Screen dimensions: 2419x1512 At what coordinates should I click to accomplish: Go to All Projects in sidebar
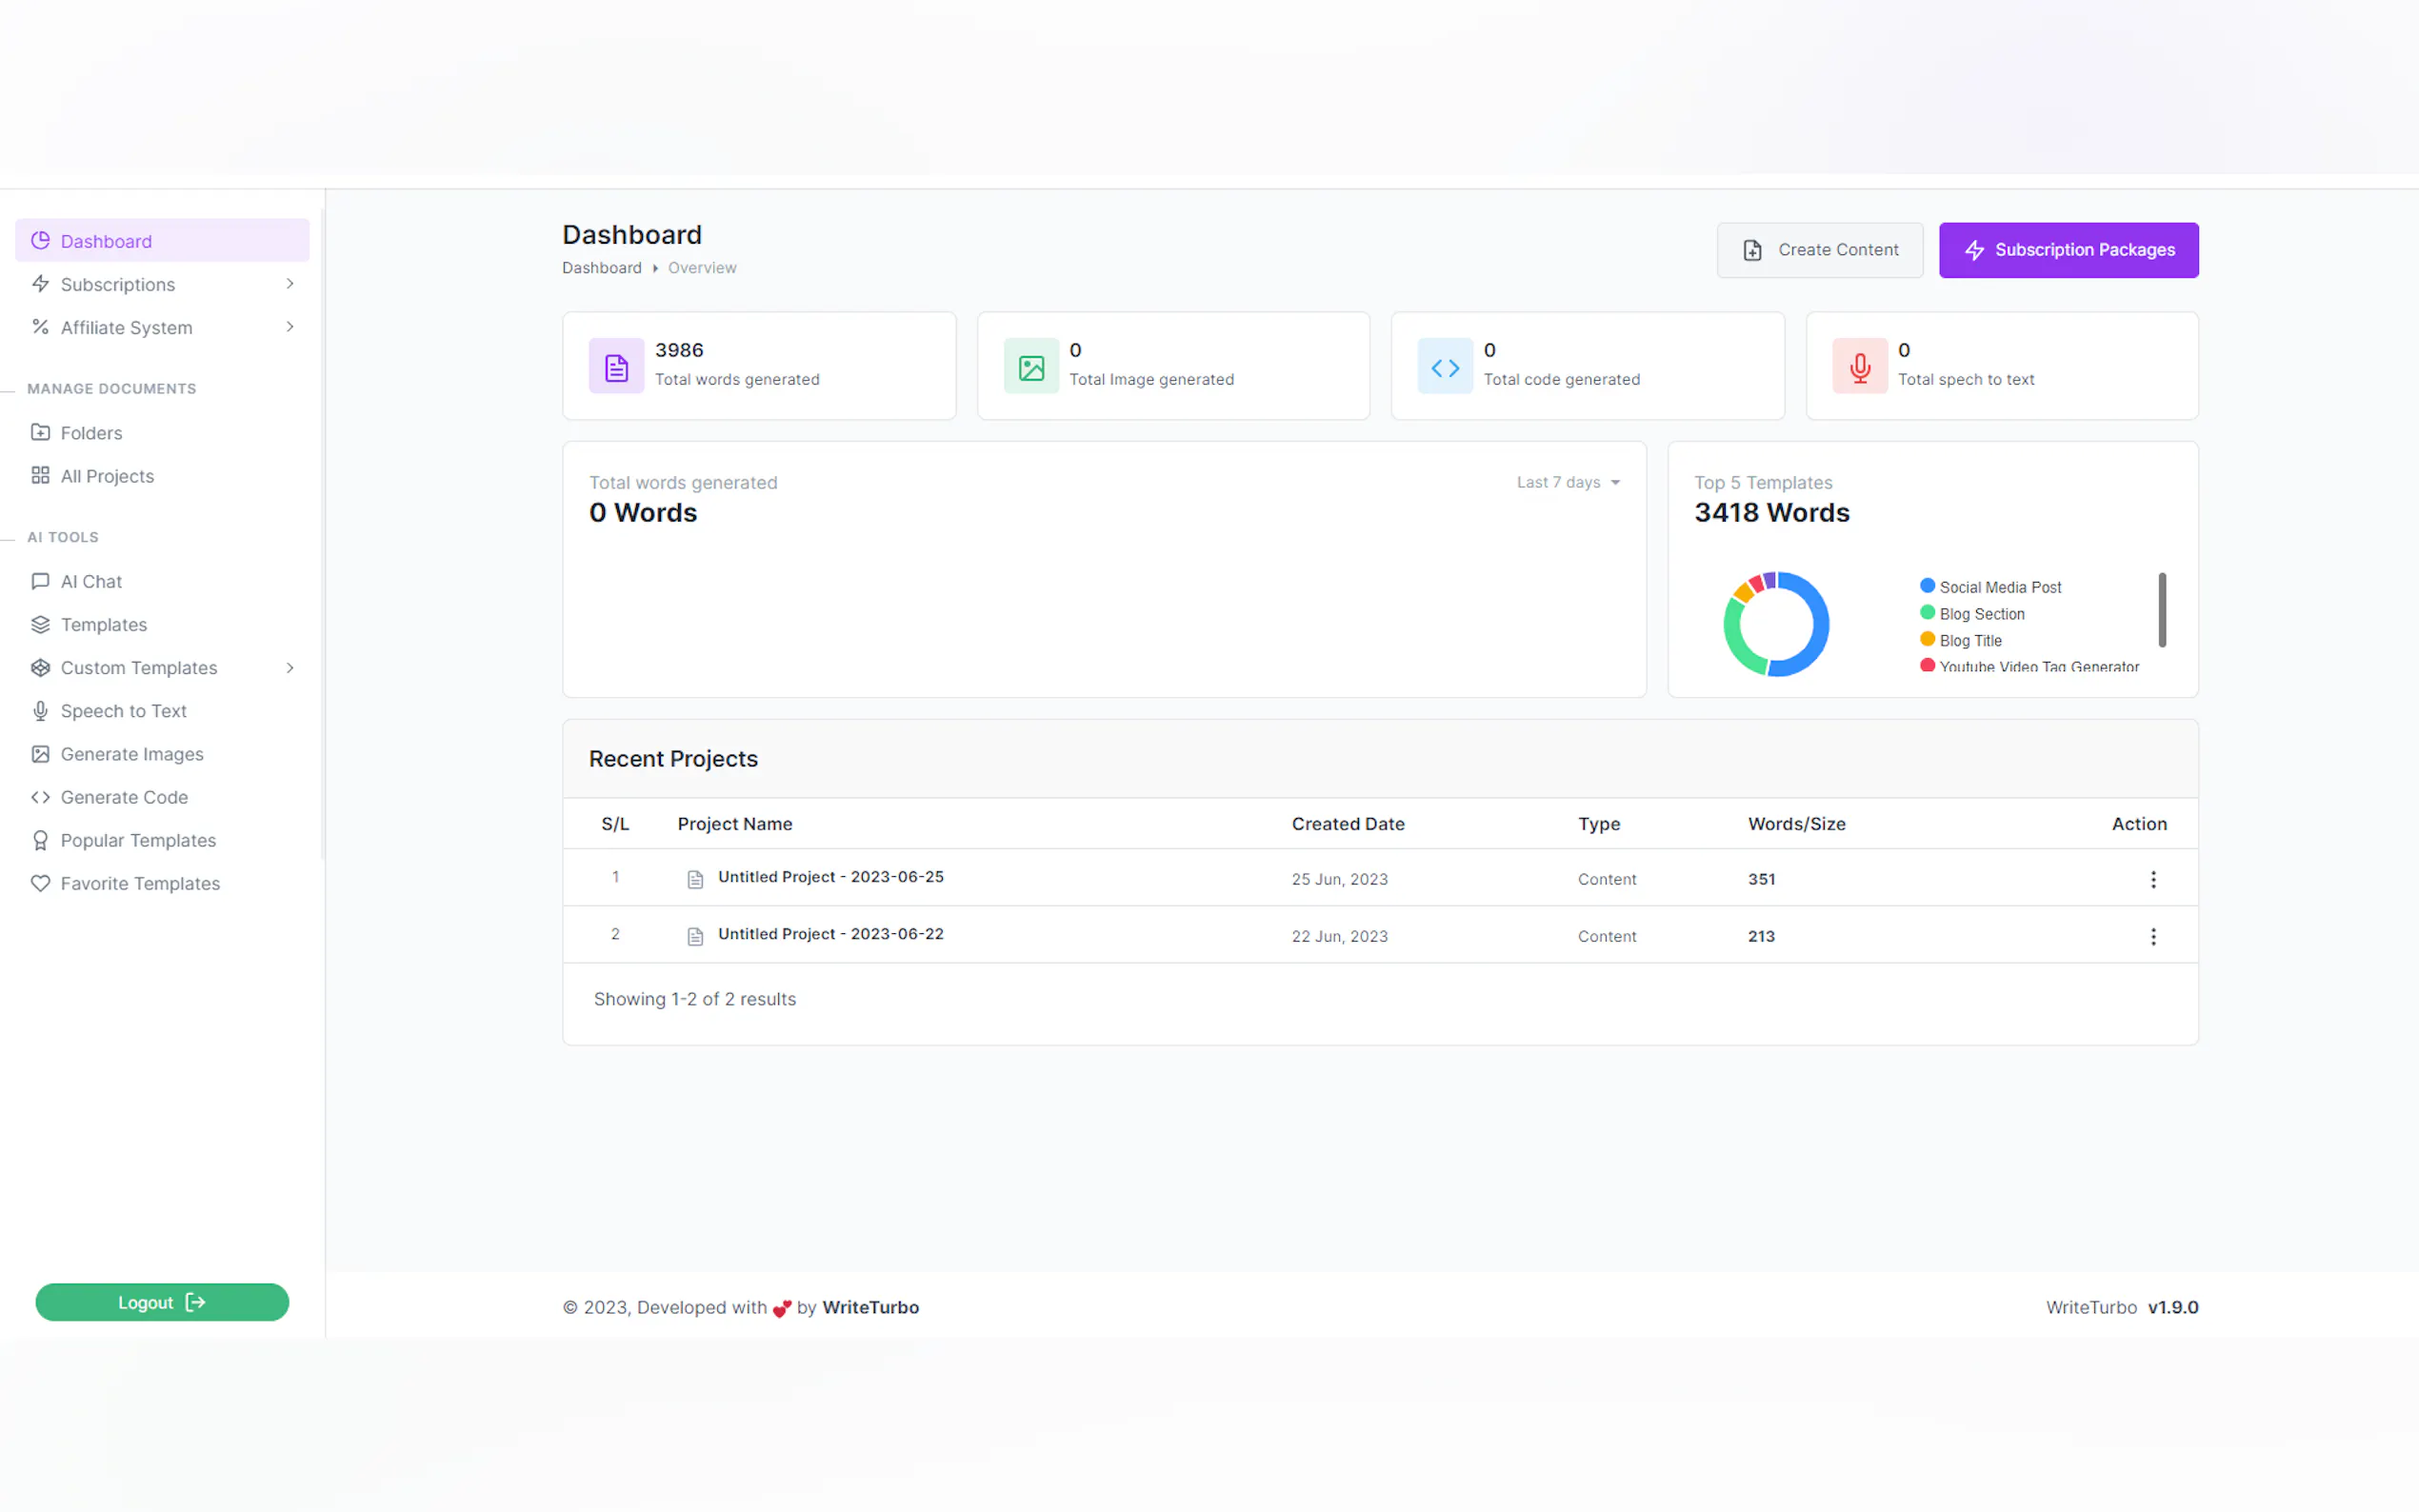[x=107, y=476]
